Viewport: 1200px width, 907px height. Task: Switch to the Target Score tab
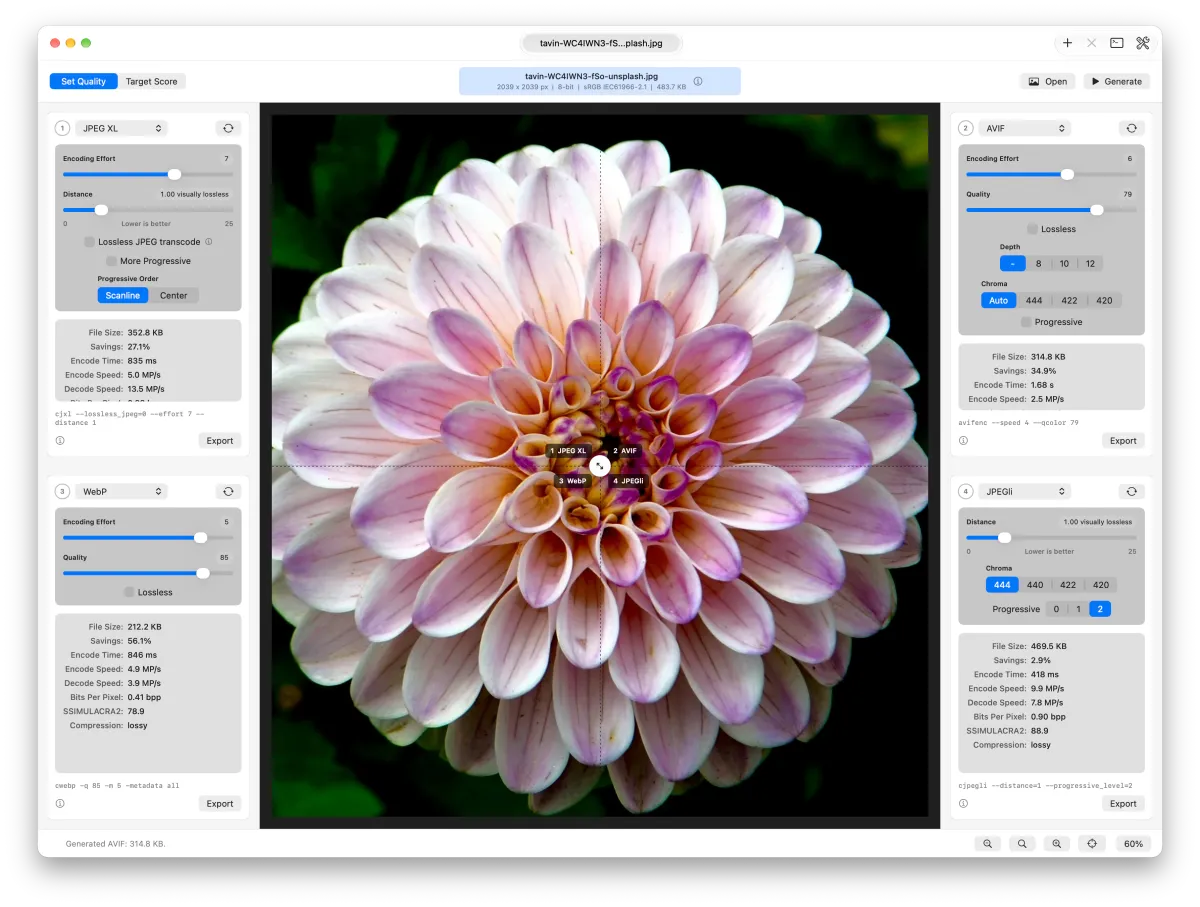[152, 81]
